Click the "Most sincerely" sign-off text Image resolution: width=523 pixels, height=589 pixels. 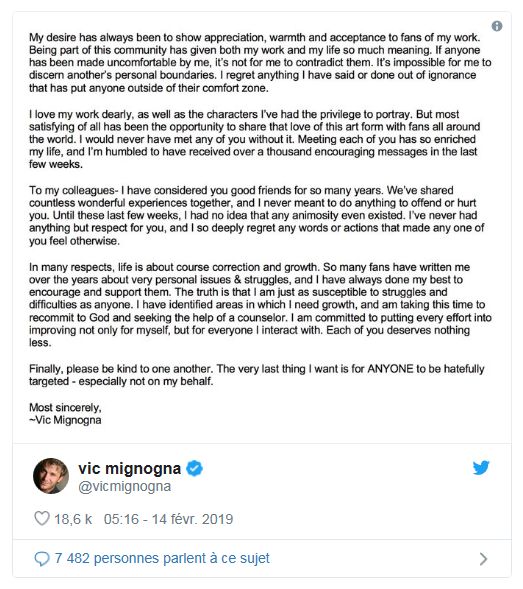click(65, 408)
